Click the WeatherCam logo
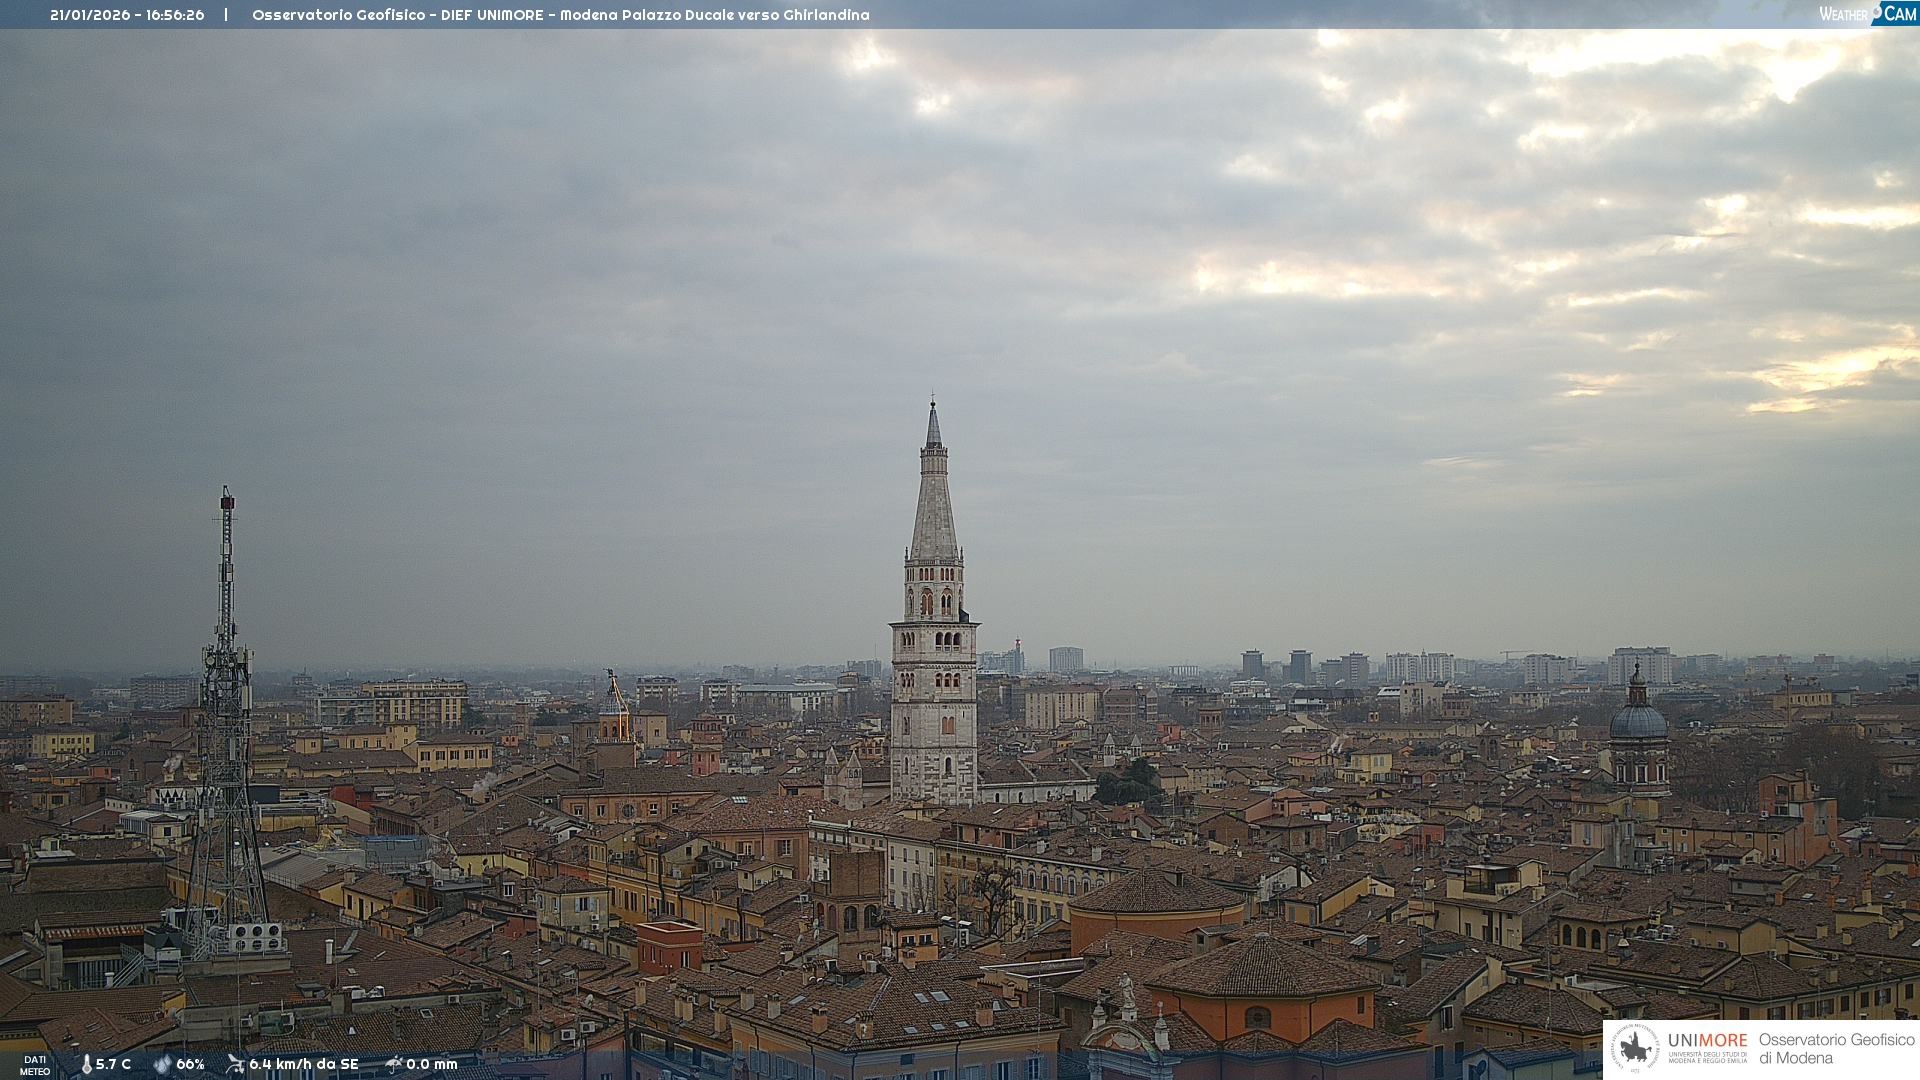 tap(1867, 14)
